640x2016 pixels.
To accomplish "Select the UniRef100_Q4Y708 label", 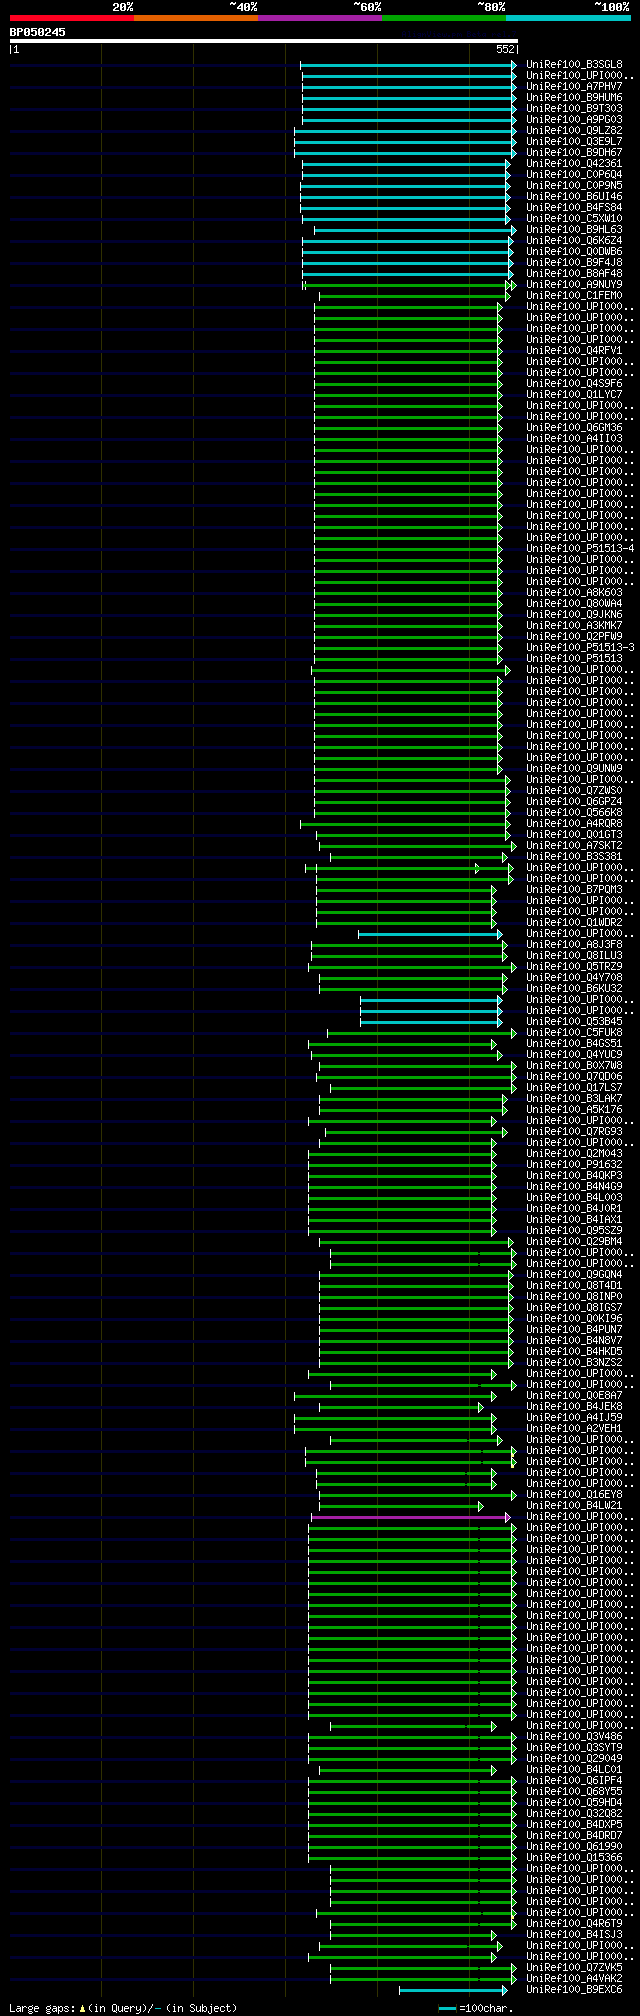I will (574, 978).
